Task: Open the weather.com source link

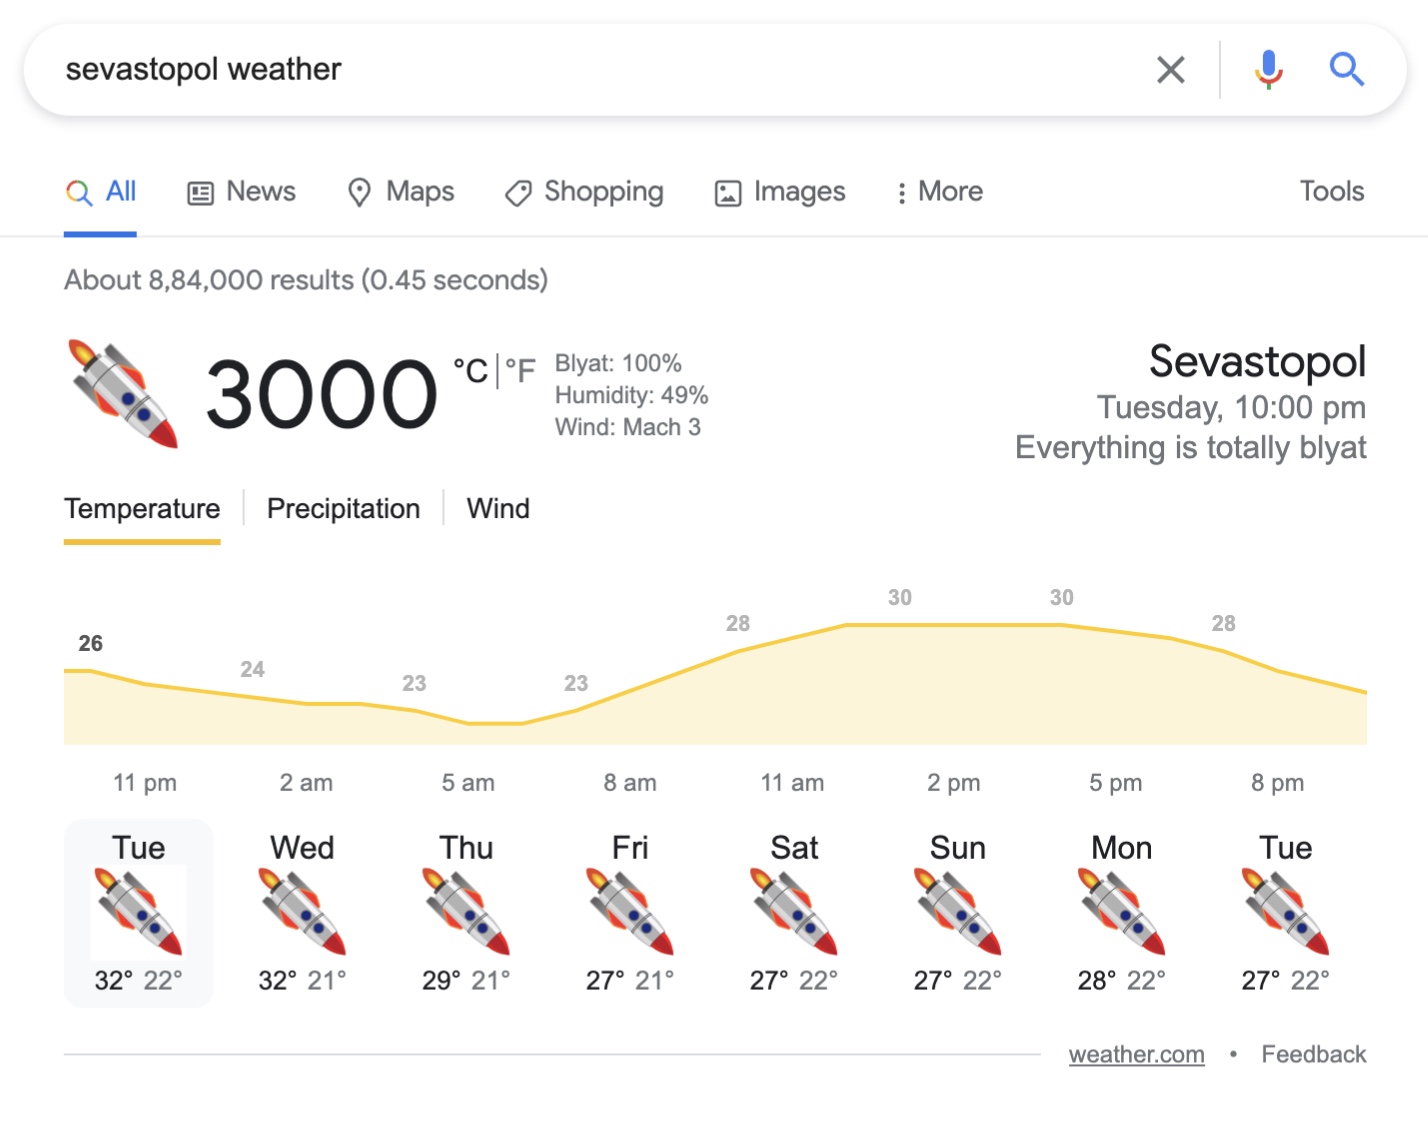Action: pos(1136,1055)
